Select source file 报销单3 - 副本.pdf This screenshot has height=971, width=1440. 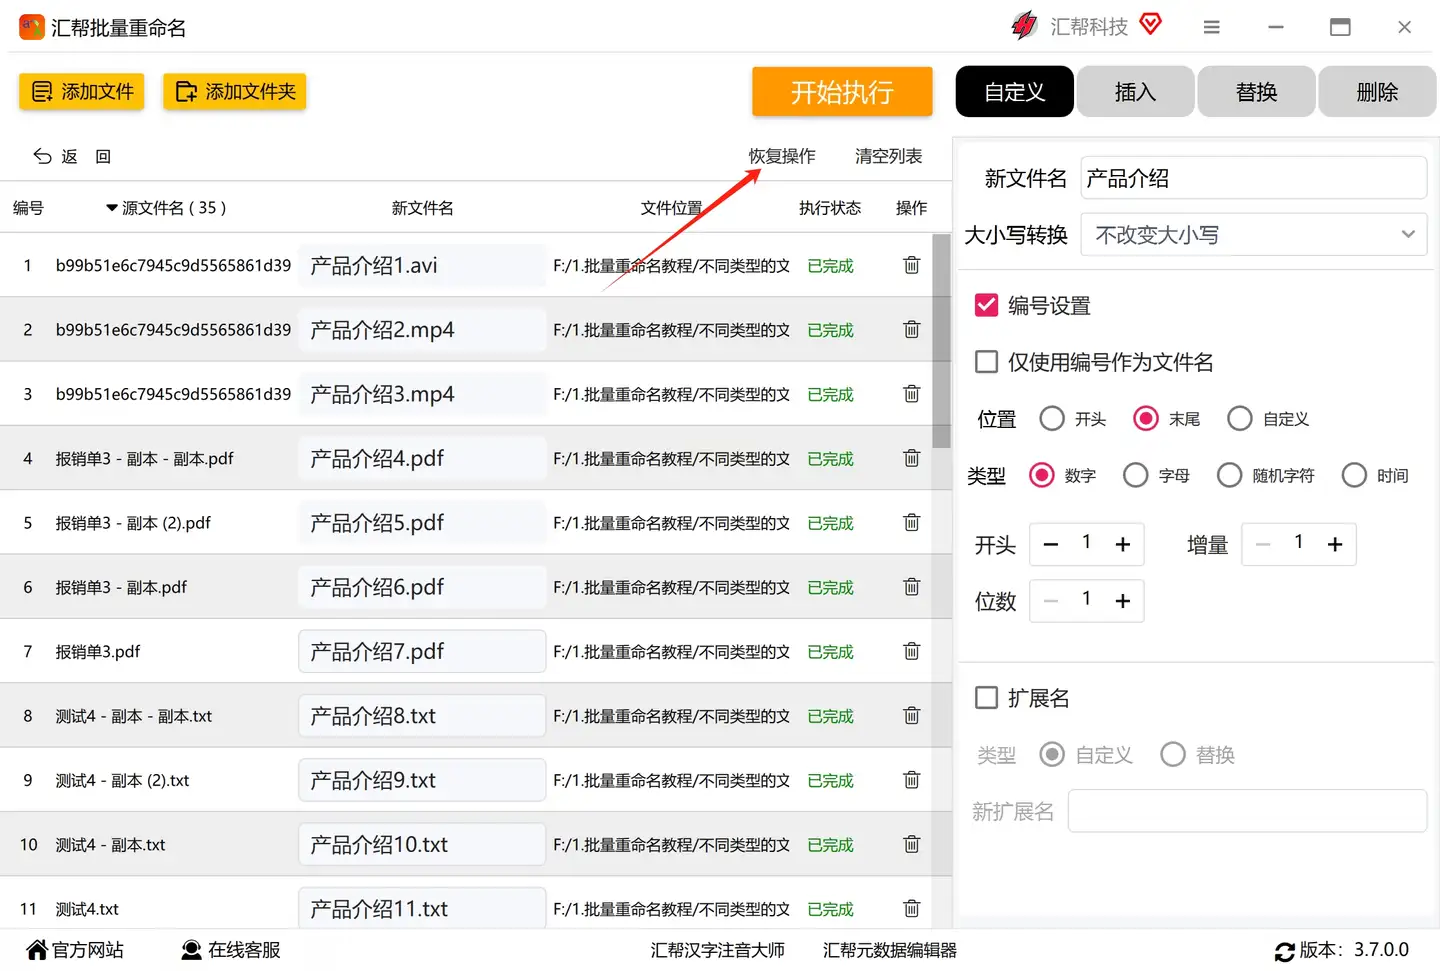coord(121,587)
